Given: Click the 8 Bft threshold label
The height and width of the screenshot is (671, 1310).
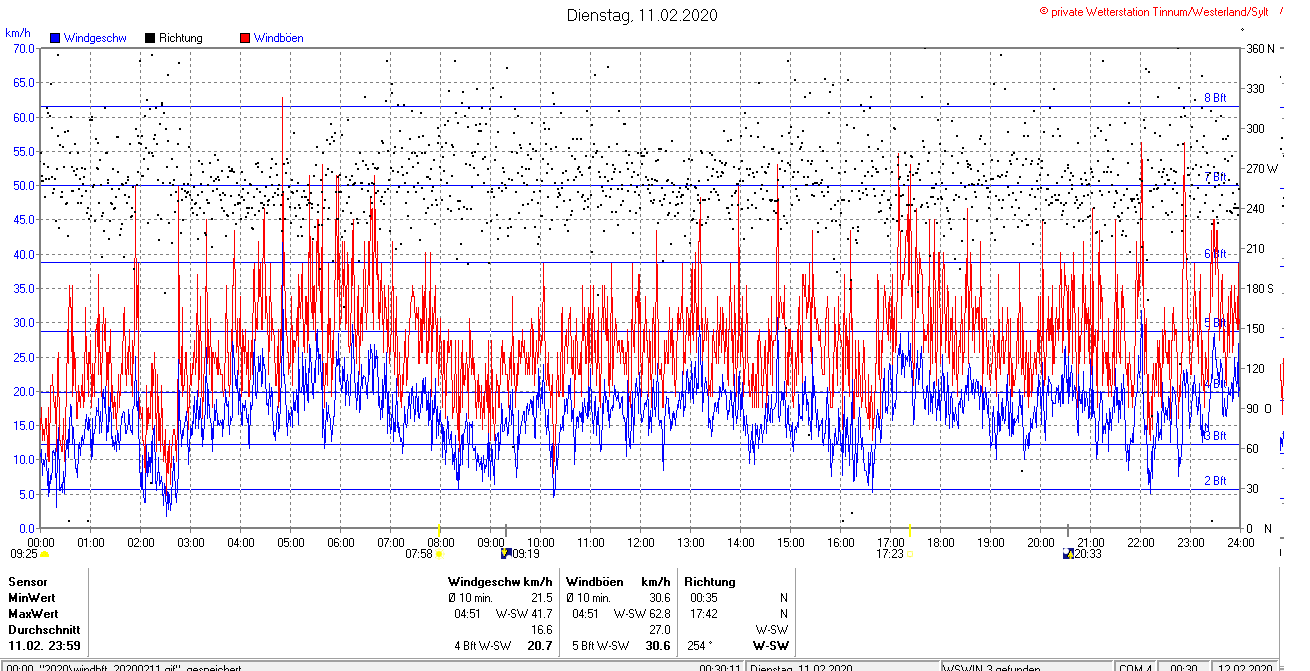Looking at the screenshot, I should pos(1214,98).
